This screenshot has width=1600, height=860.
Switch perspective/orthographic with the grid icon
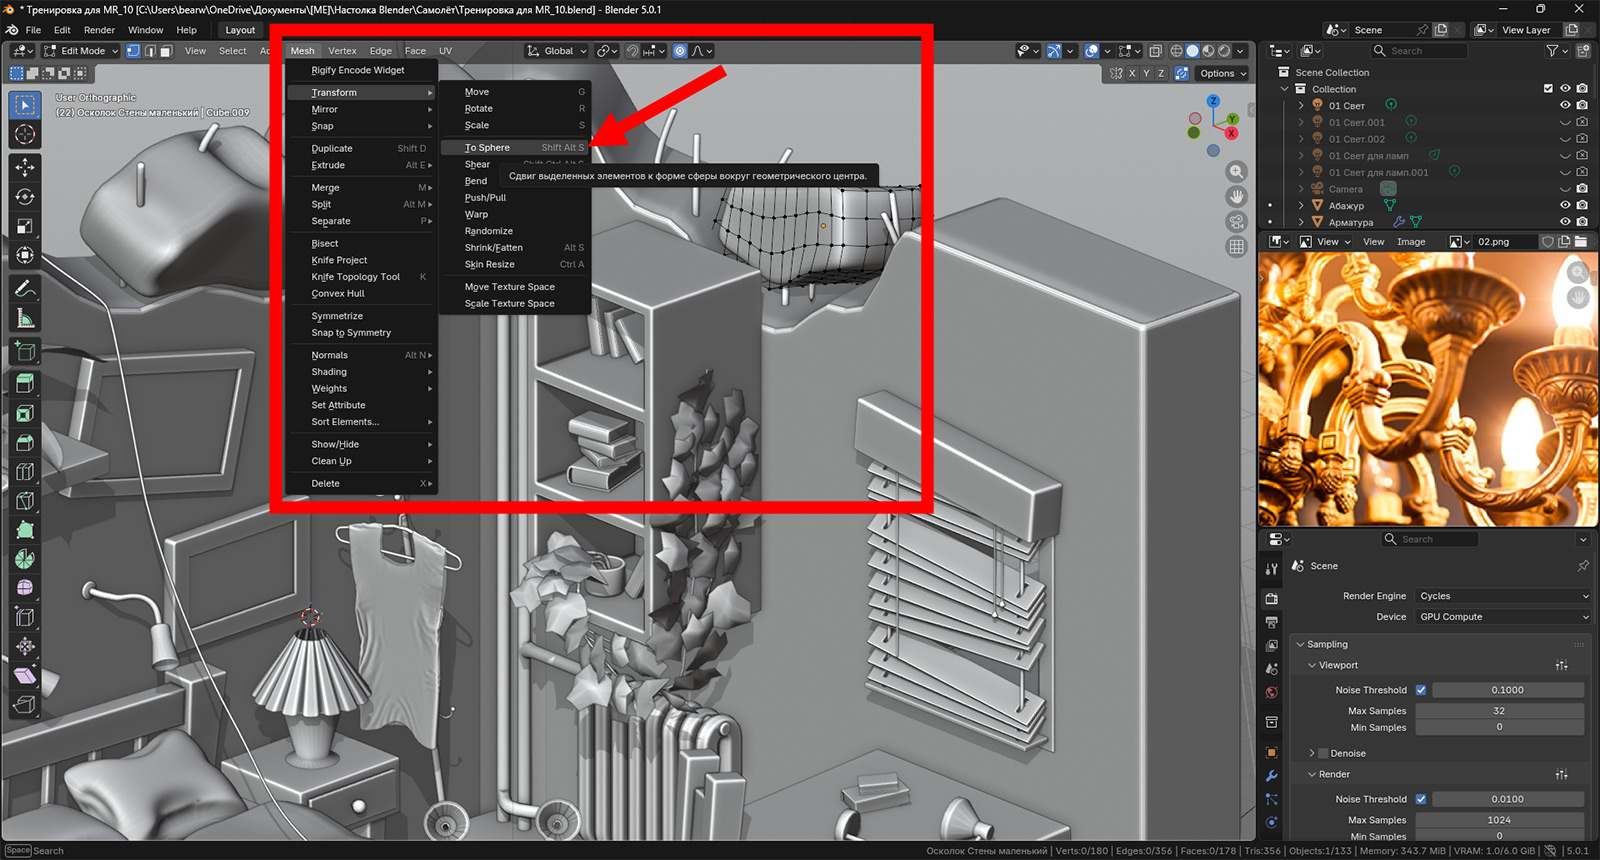pyautogui.click(x=1237, y=247)
